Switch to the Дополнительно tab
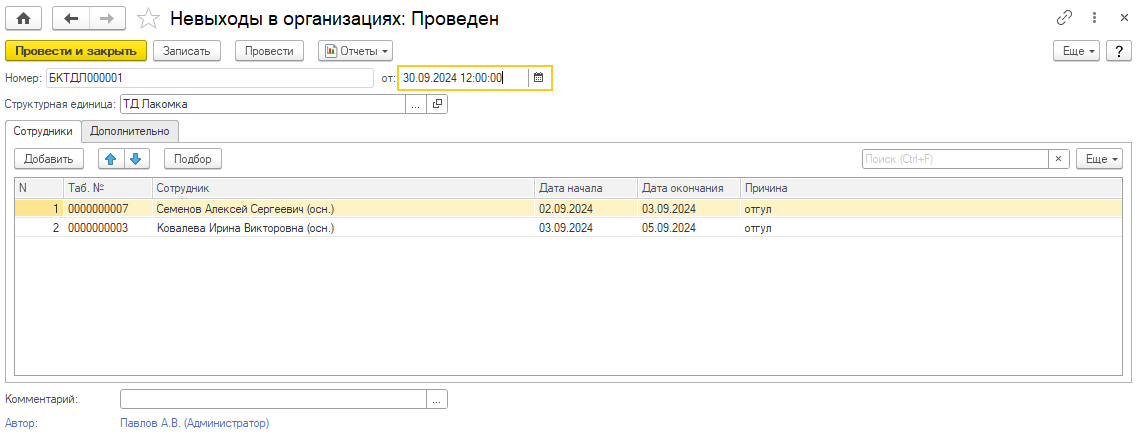This screenshot has height=435, width=1146. point(130,130)
